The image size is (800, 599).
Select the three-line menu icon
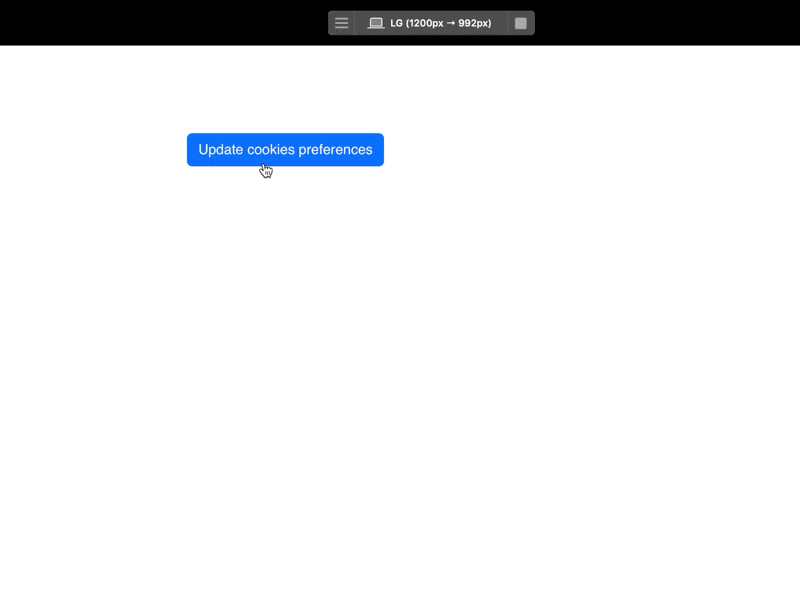[341, 23]
